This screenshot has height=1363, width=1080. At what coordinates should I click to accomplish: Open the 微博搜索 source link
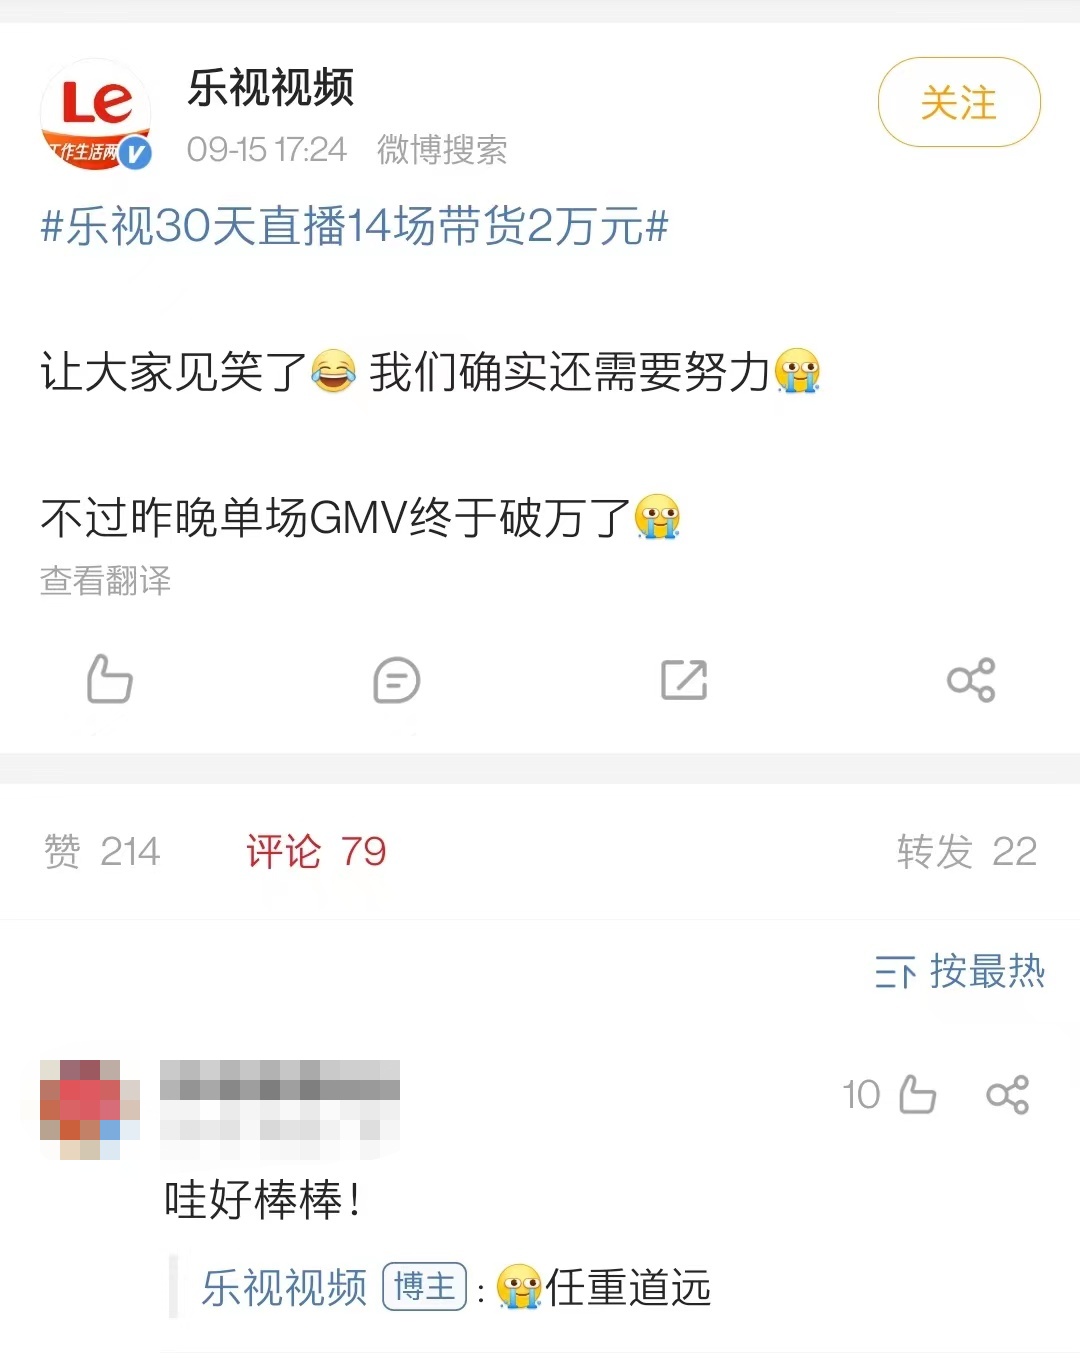[442, 150]
